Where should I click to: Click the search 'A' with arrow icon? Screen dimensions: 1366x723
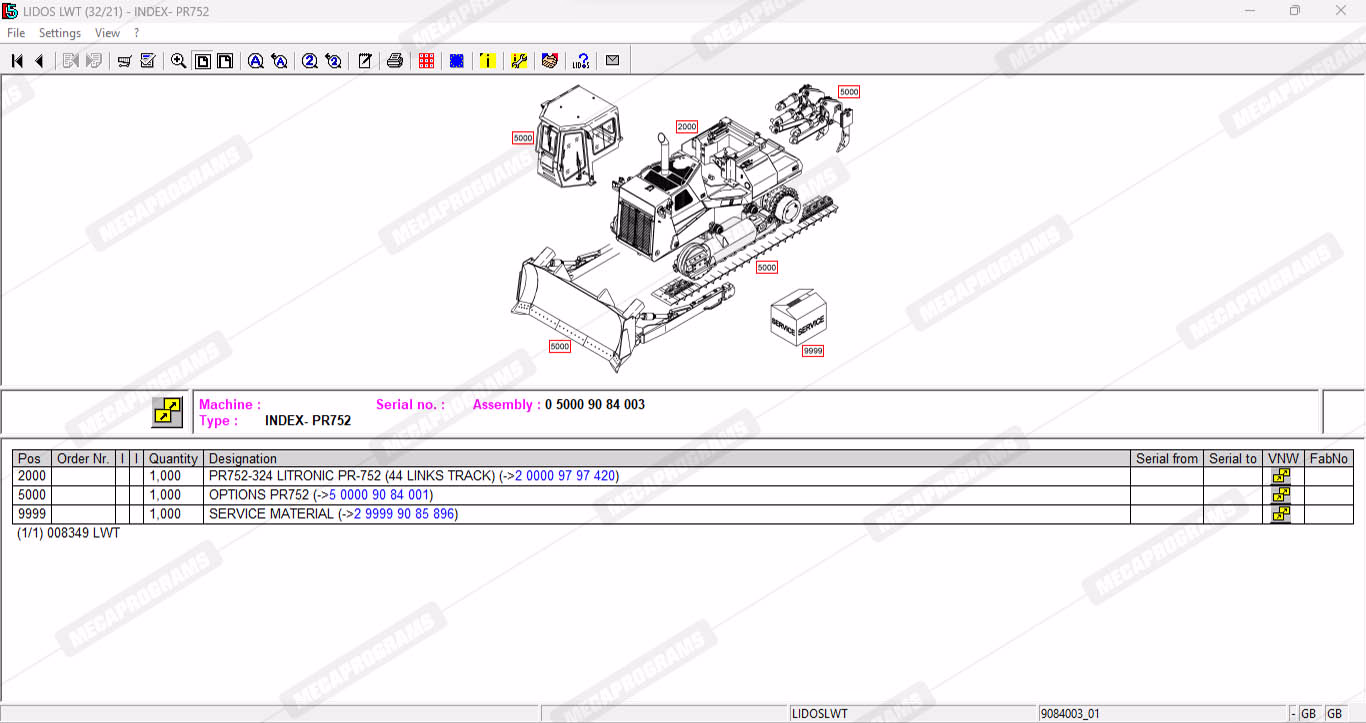tap(280, 61)
